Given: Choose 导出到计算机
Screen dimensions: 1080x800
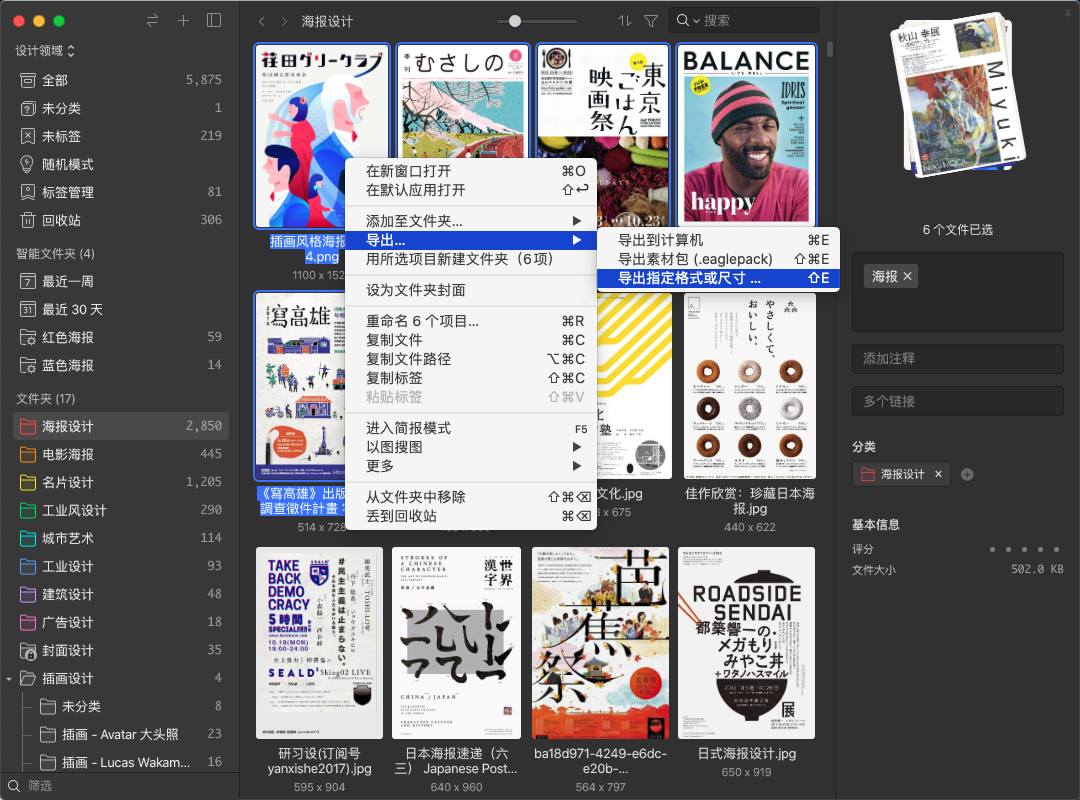Looking at the screenshot, I should click(x=718, y=240).
